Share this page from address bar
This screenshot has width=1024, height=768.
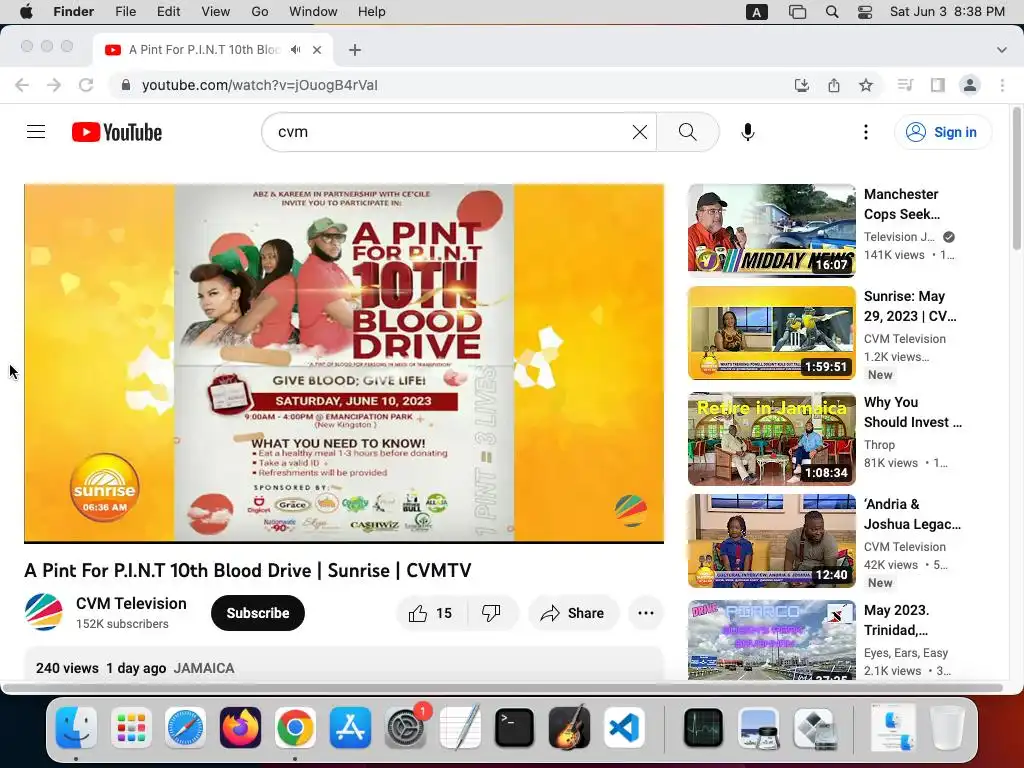coord(834,85)
